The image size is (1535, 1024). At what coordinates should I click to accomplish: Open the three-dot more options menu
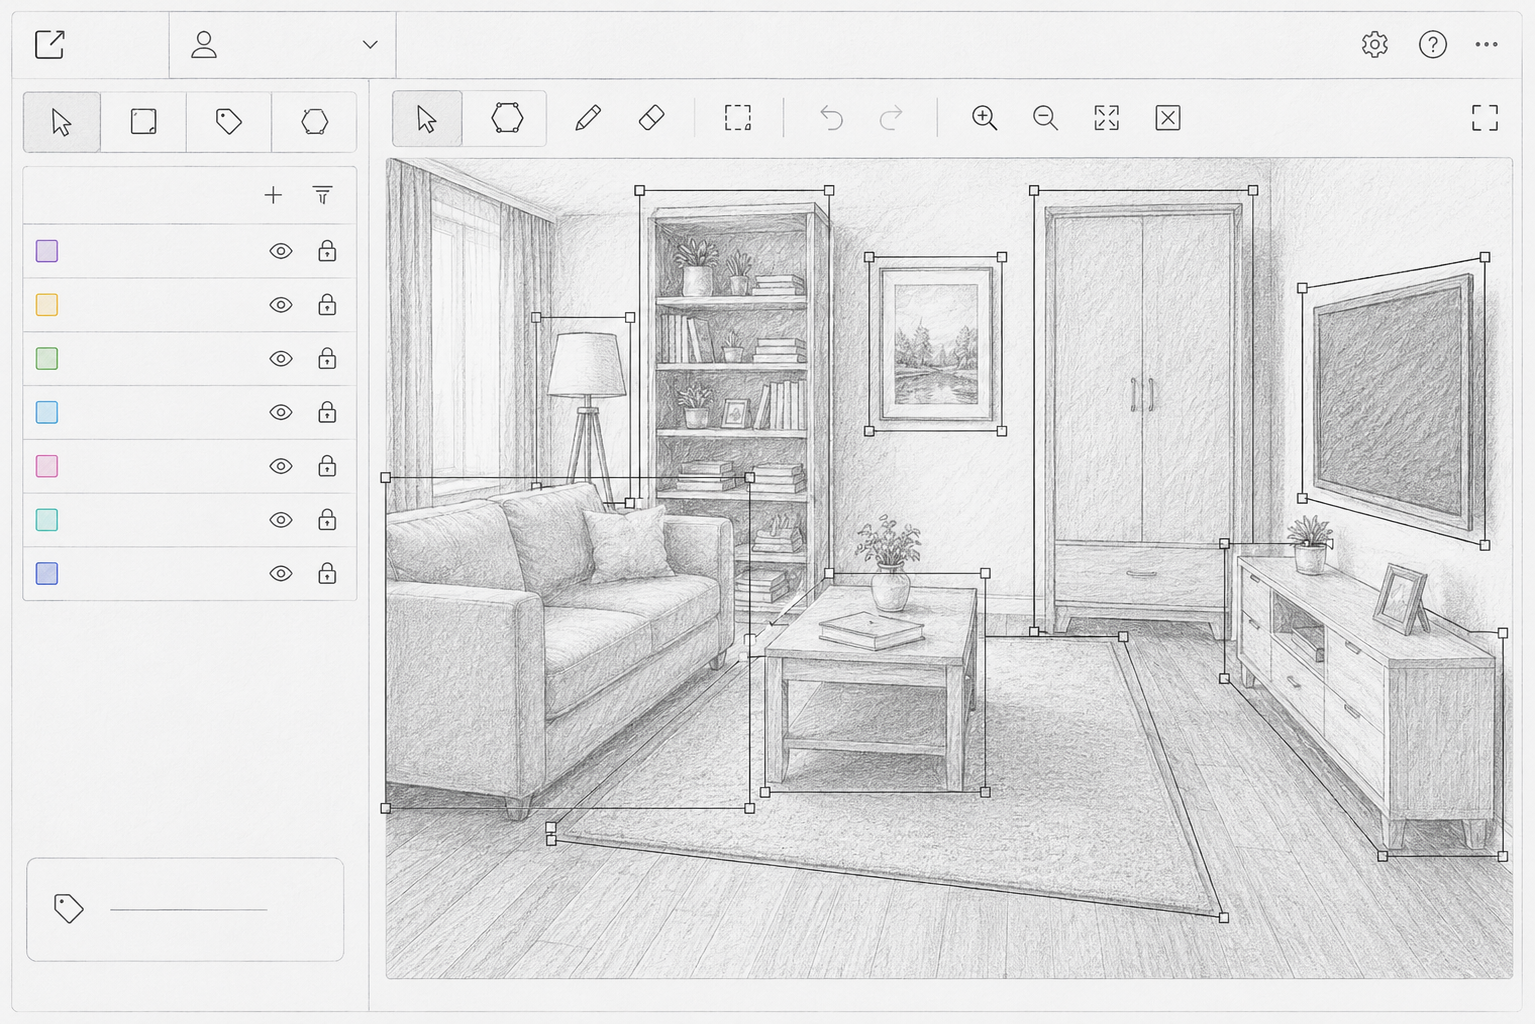coord(1487,44)
